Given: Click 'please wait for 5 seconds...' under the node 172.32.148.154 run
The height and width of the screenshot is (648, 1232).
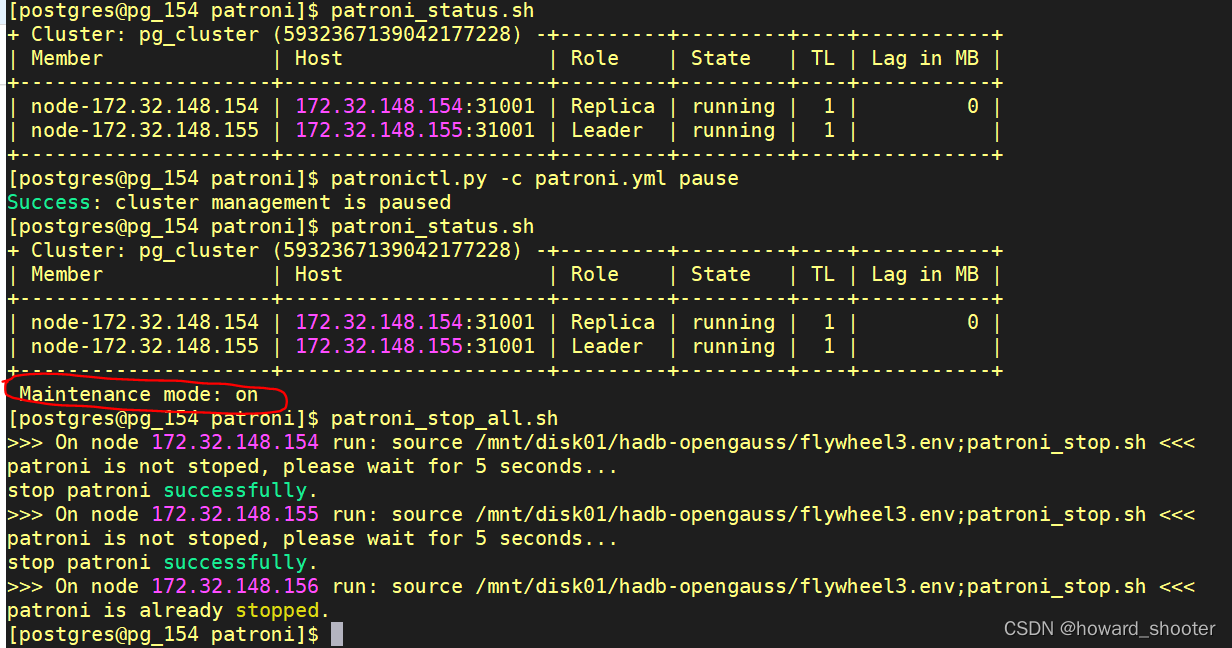Looking at the screenshot, I should (450, 467).
